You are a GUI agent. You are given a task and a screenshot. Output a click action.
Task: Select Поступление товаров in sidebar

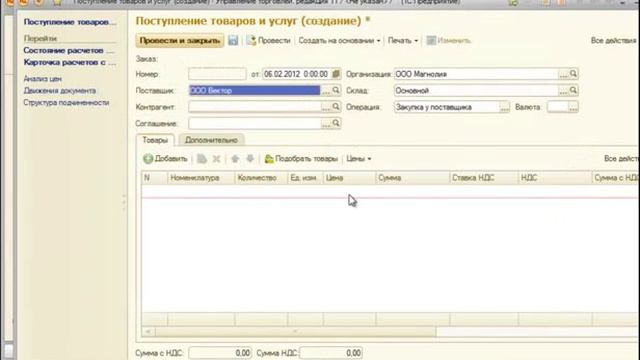tap(69, 22)
